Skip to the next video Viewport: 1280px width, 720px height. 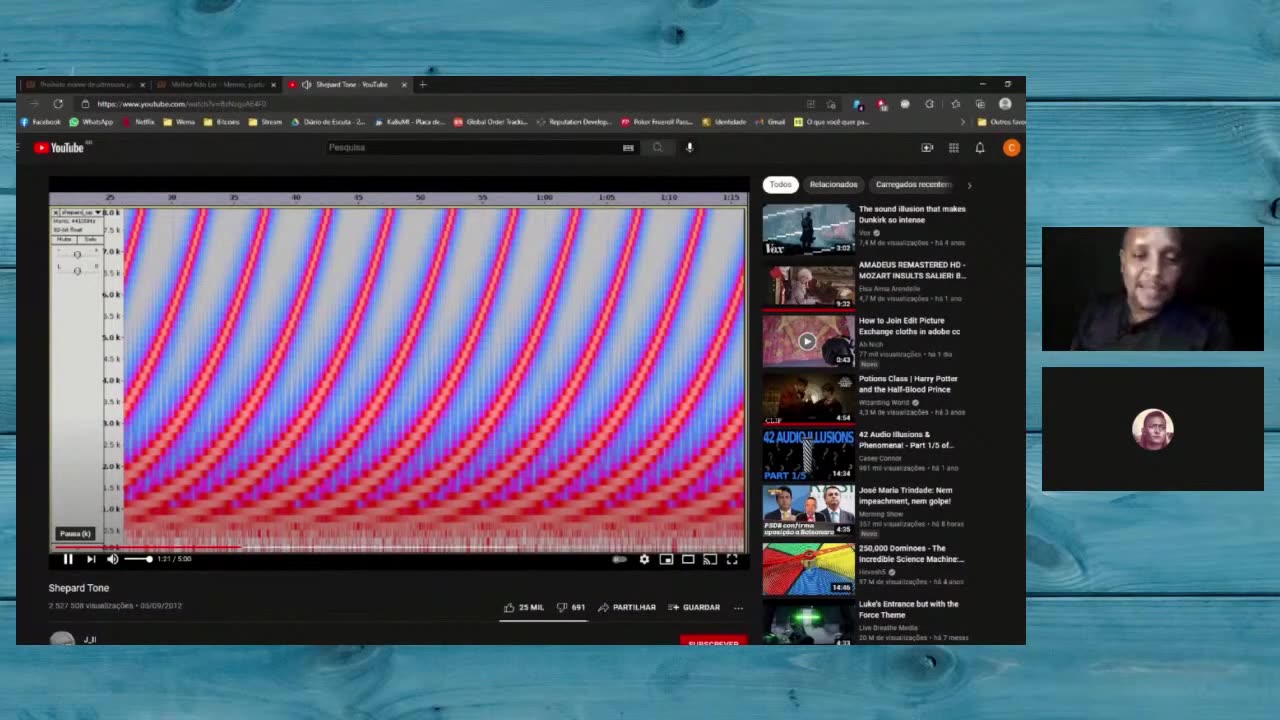(x=90, y=559)
